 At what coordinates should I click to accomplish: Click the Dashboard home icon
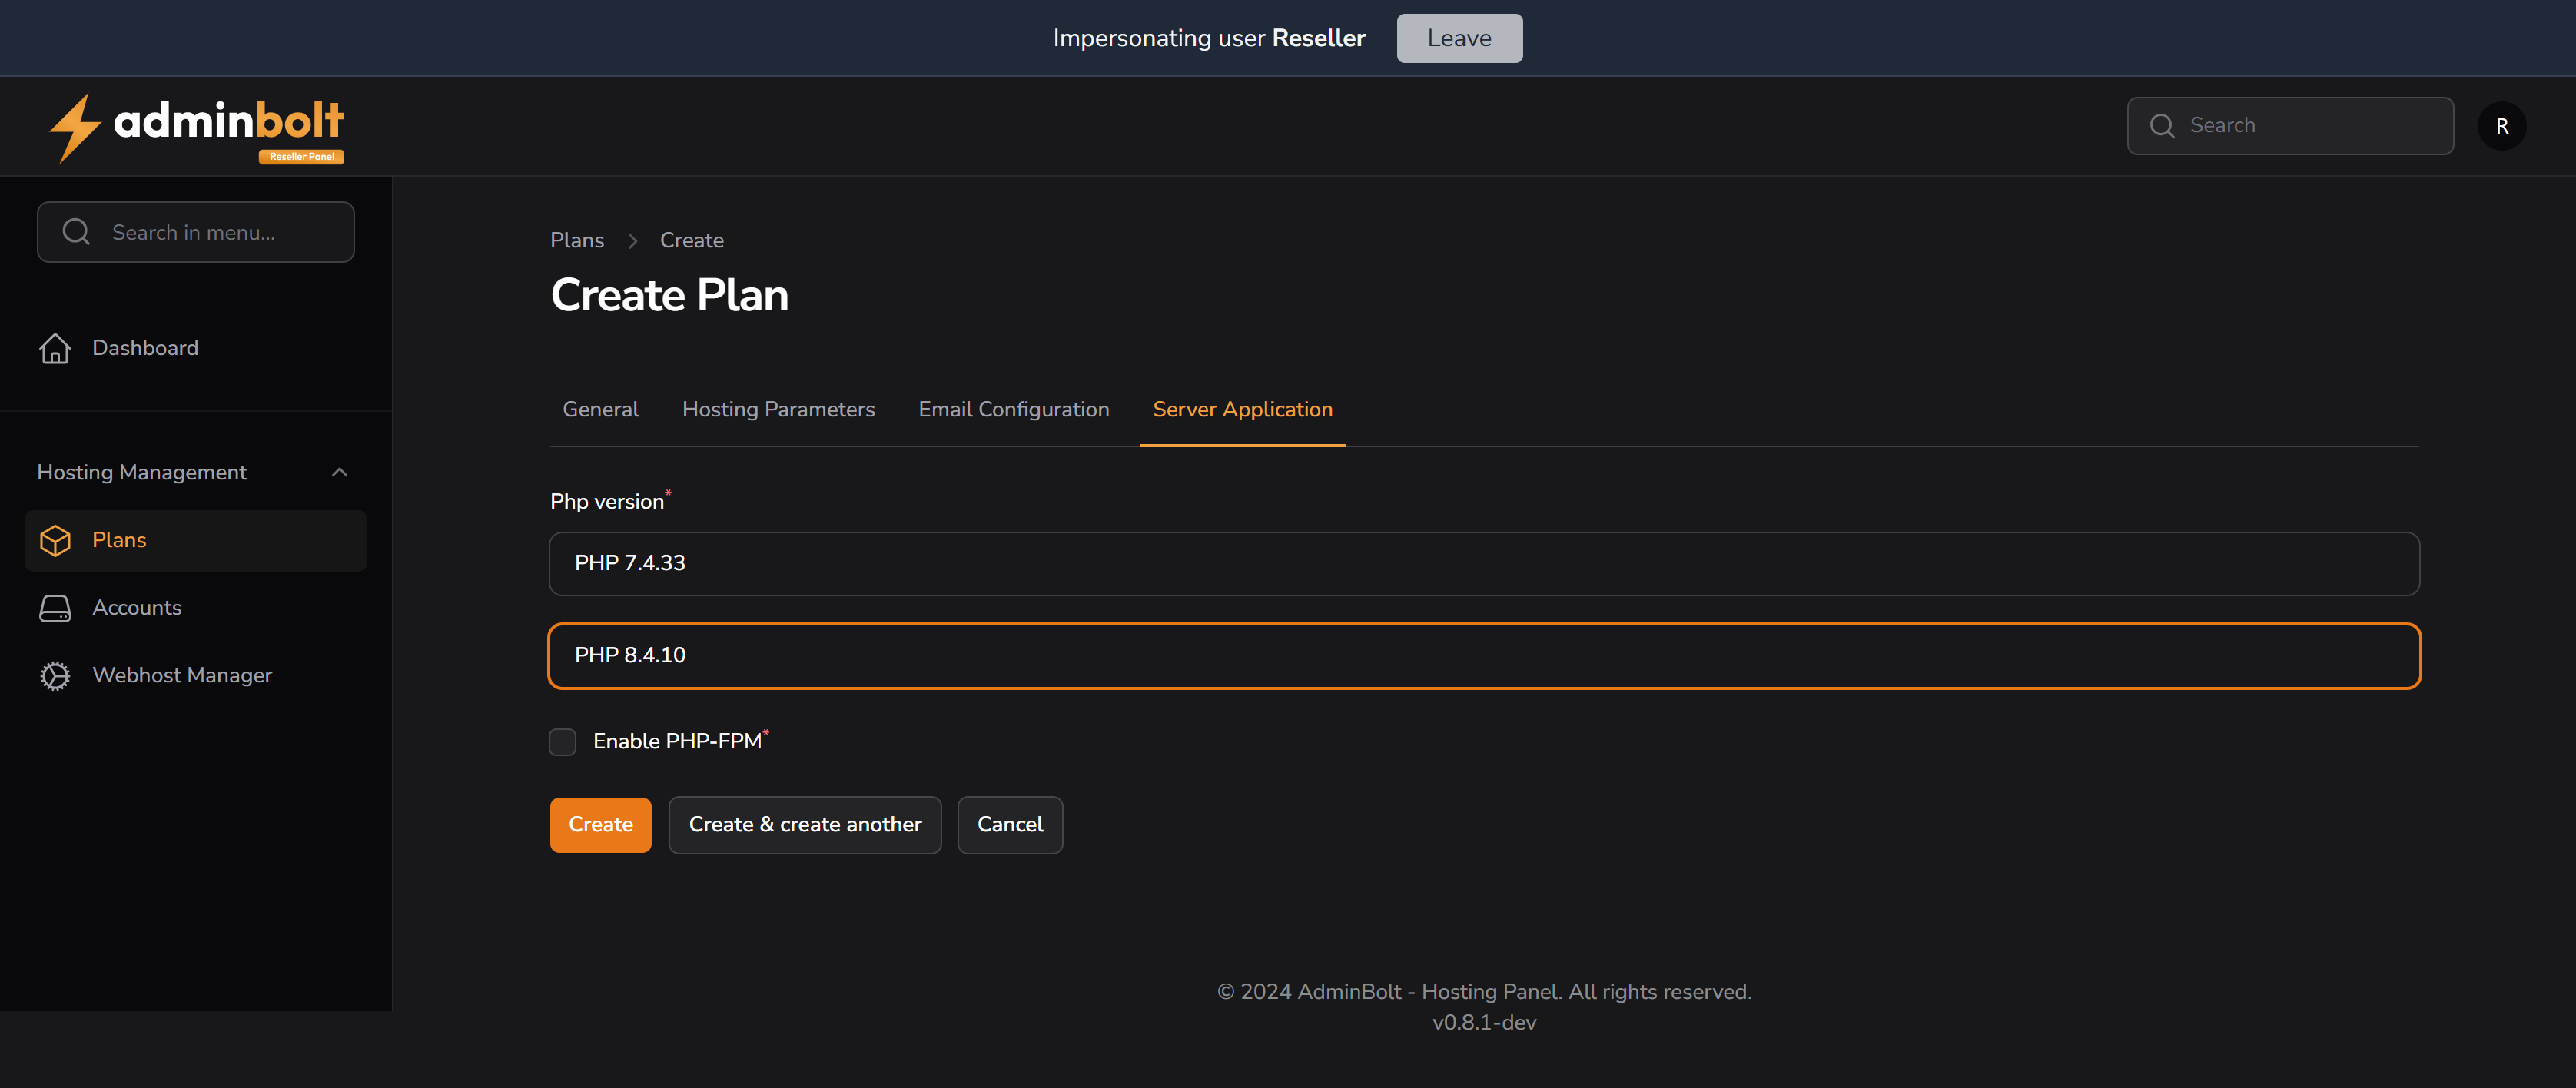click(x=55, y=348)
